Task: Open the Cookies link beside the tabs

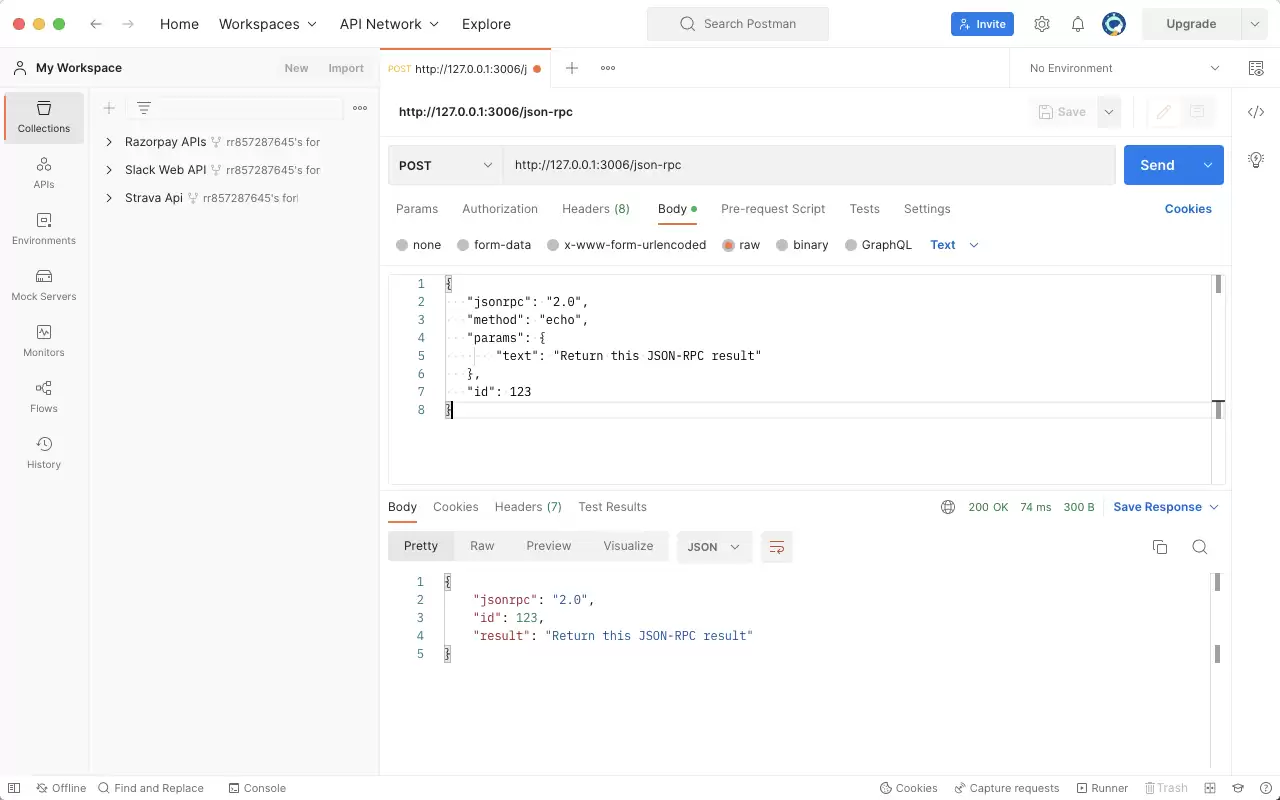Action: tap(1188, 209)
